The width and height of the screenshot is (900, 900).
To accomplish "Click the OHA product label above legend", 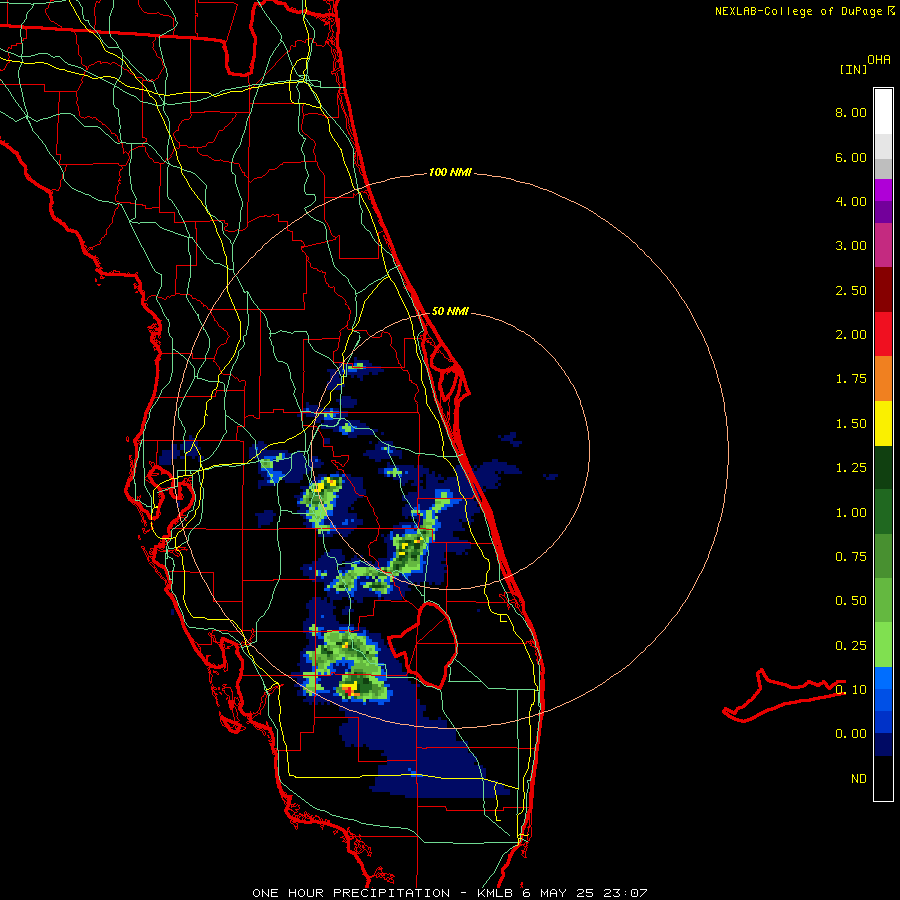I will click(x=879, y=60).
